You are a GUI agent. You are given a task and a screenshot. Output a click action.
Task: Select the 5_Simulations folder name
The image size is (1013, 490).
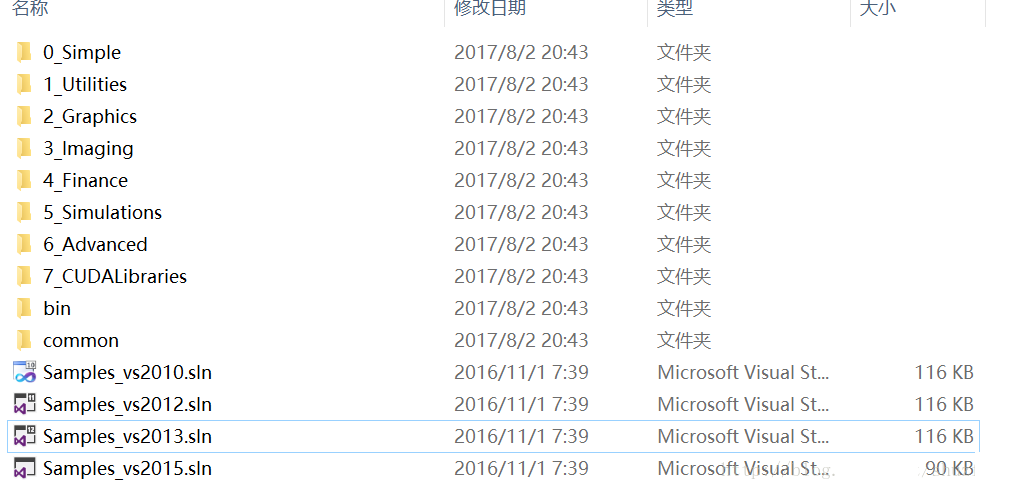click(x=102, y=213)
